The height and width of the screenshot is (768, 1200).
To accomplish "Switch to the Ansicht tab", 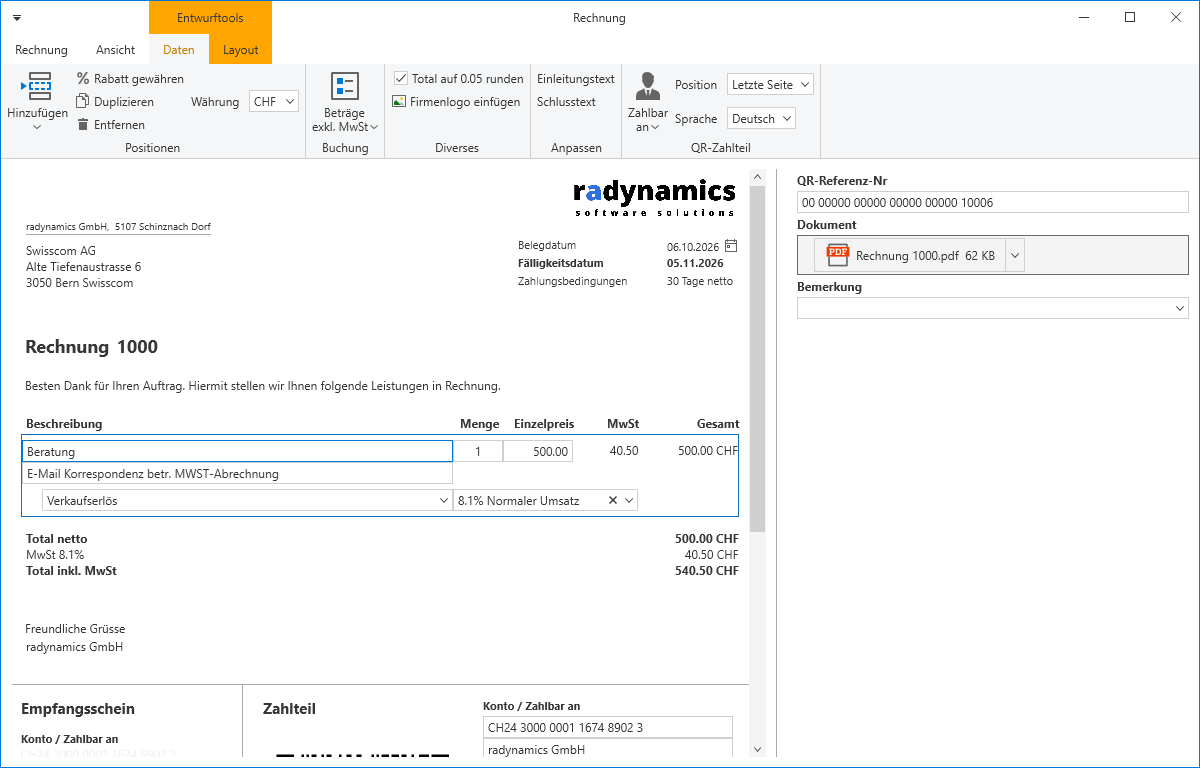I will [116, 50].
